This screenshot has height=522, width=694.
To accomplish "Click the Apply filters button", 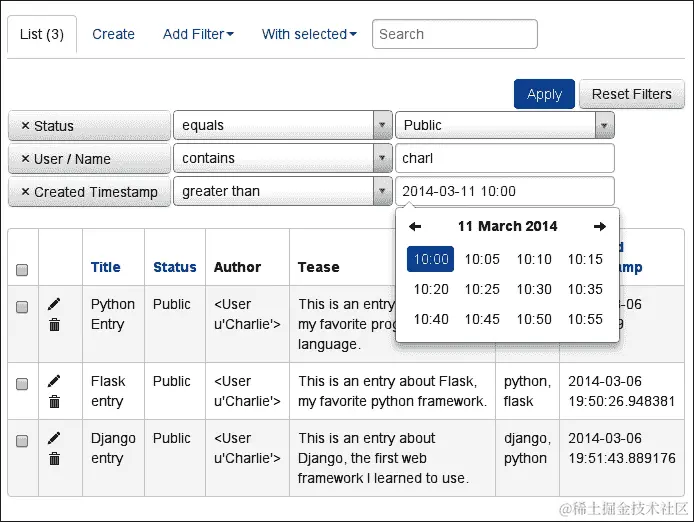I will tap(544, 94).
